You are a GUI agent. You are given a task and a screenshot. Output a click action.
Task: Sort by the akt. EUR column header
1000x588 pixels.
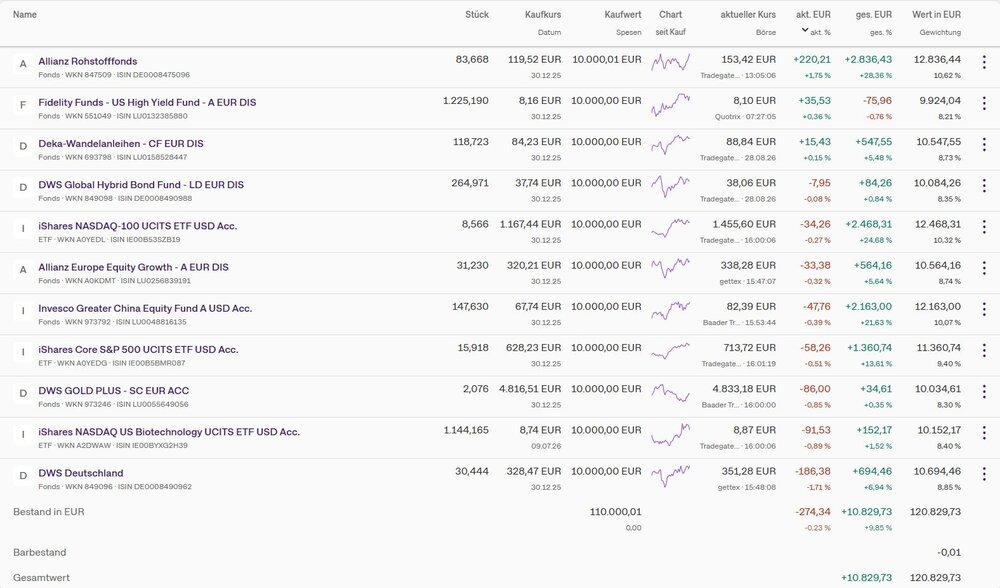[x=813, y=15]
